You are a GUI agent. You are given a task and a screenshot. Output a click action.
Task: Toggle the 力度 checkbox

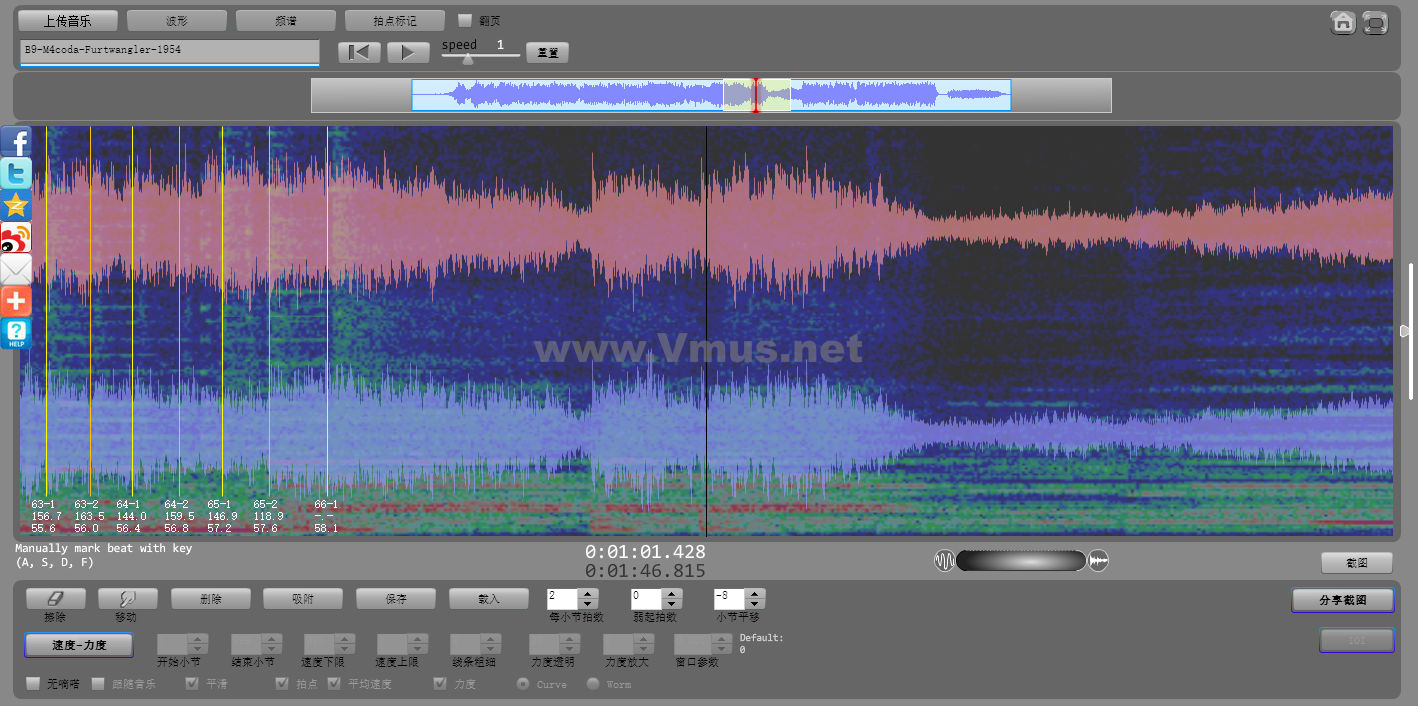440,684
